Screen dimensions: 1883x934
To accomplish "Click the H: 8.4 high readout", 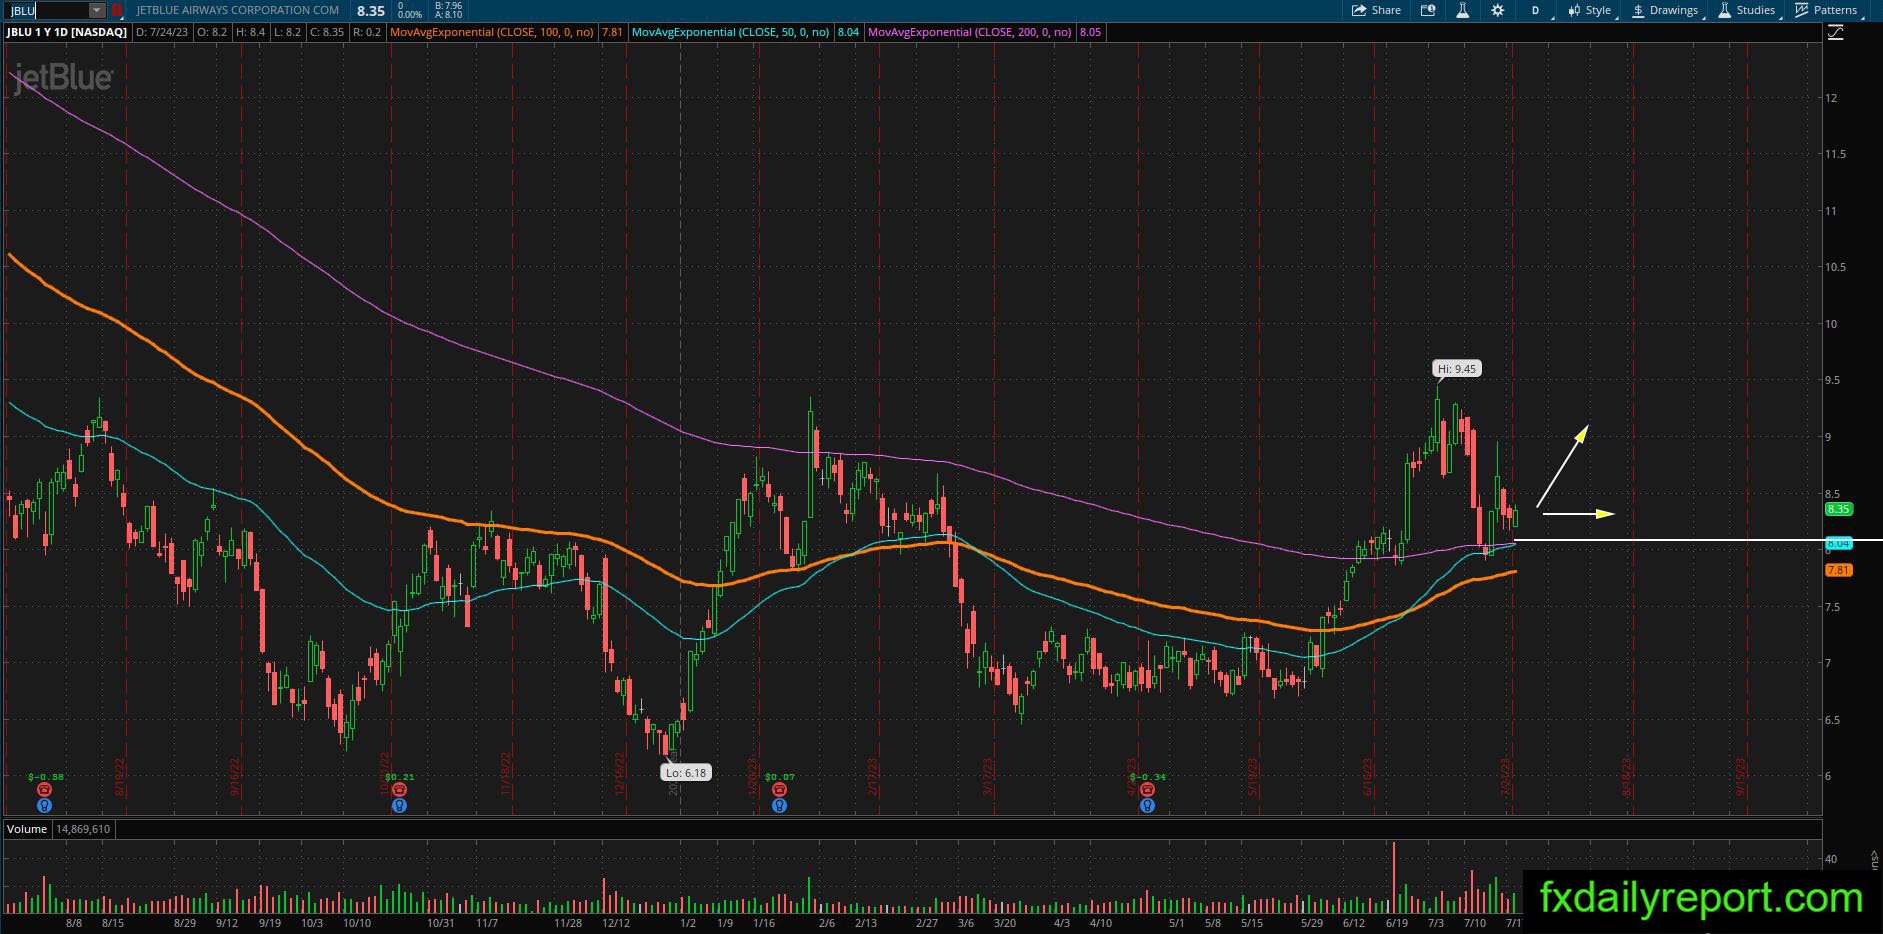I will (x=250, y=32).
